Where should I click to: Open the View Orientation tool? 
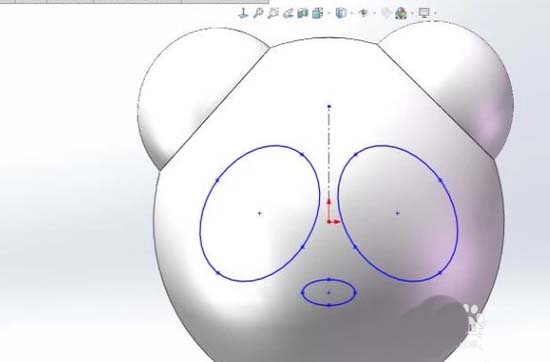pyautogui.click(x=317, y=13)
